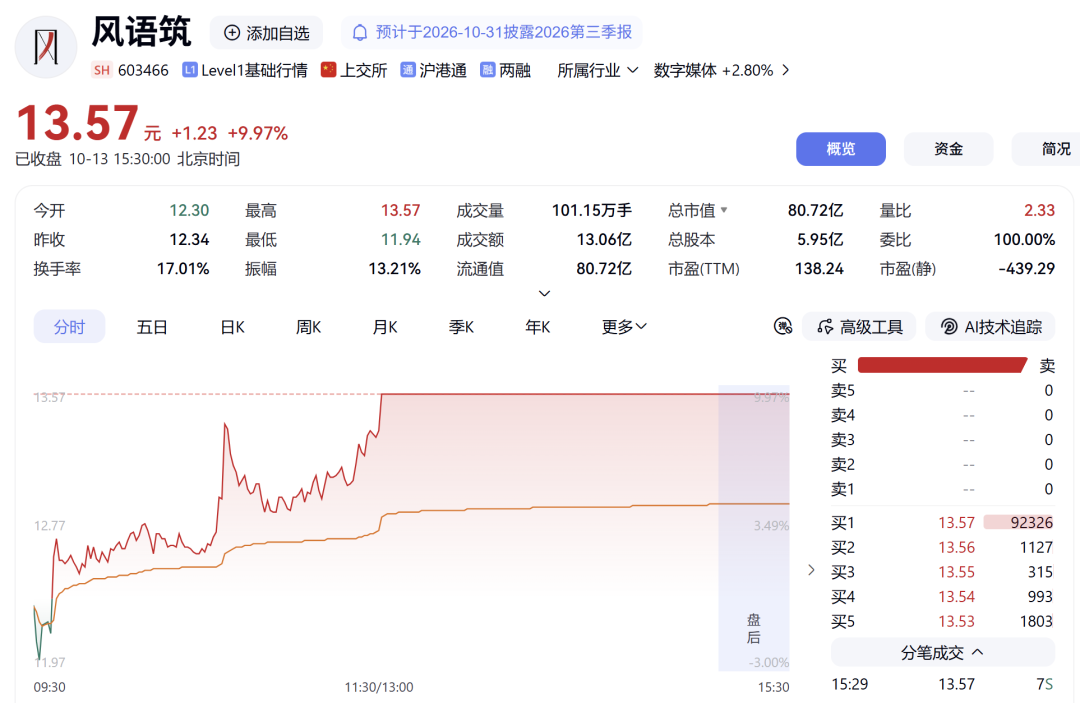Add stock via 添加自选 button

coord(267,32)
